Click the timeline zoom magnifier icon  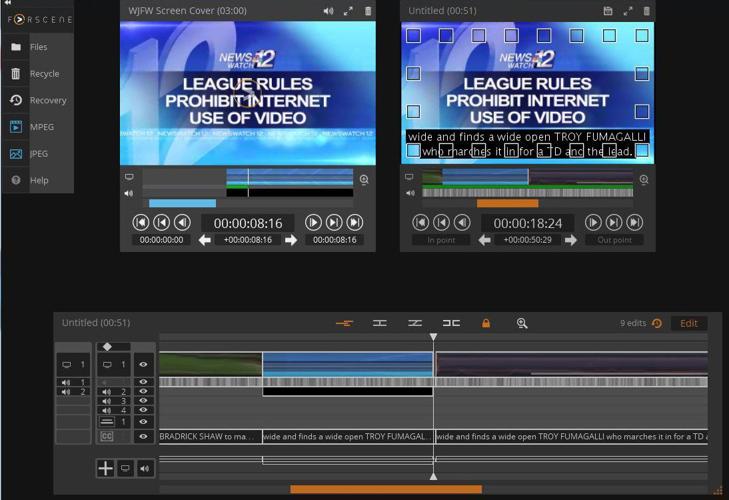click(522, 323)
